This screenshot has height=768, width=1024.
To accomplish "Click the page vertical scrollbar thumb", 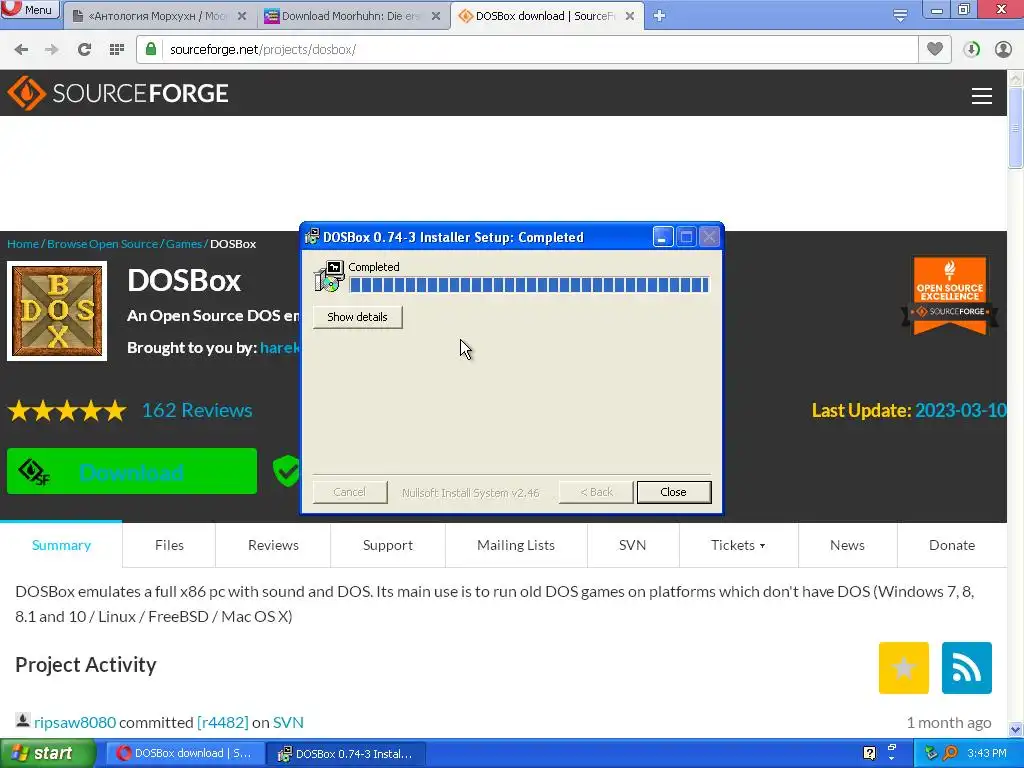I will tap(1015, 127).
